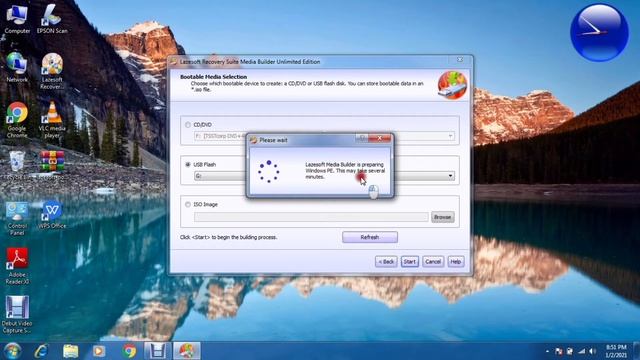Open Internet Explorer from the taskbar

[41, 351]
